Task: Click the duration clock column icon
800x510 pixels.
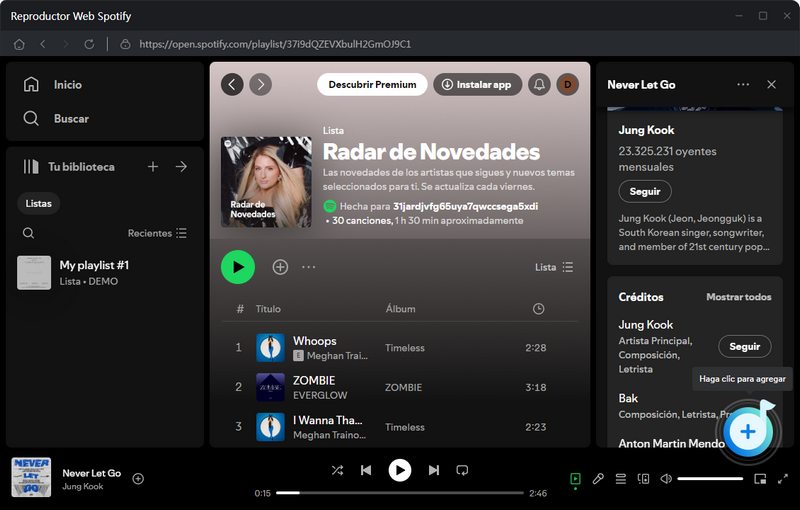Action: point(538,309)
